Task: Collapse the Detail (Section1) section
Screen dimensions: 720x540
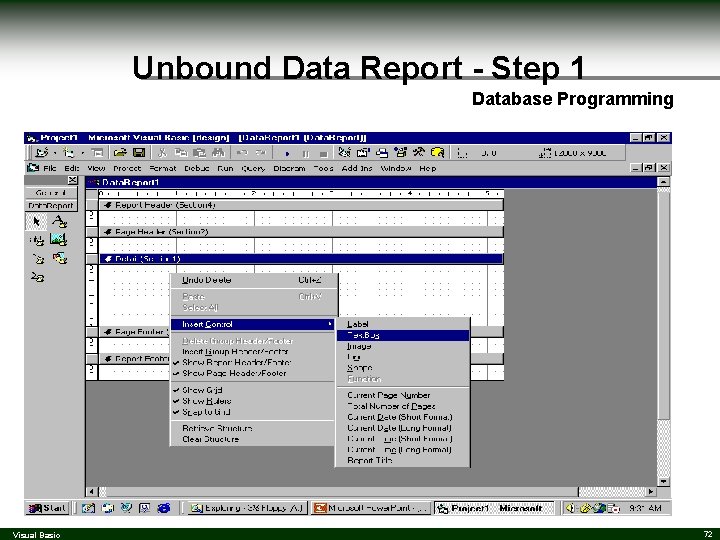Action: pos(108,259)
